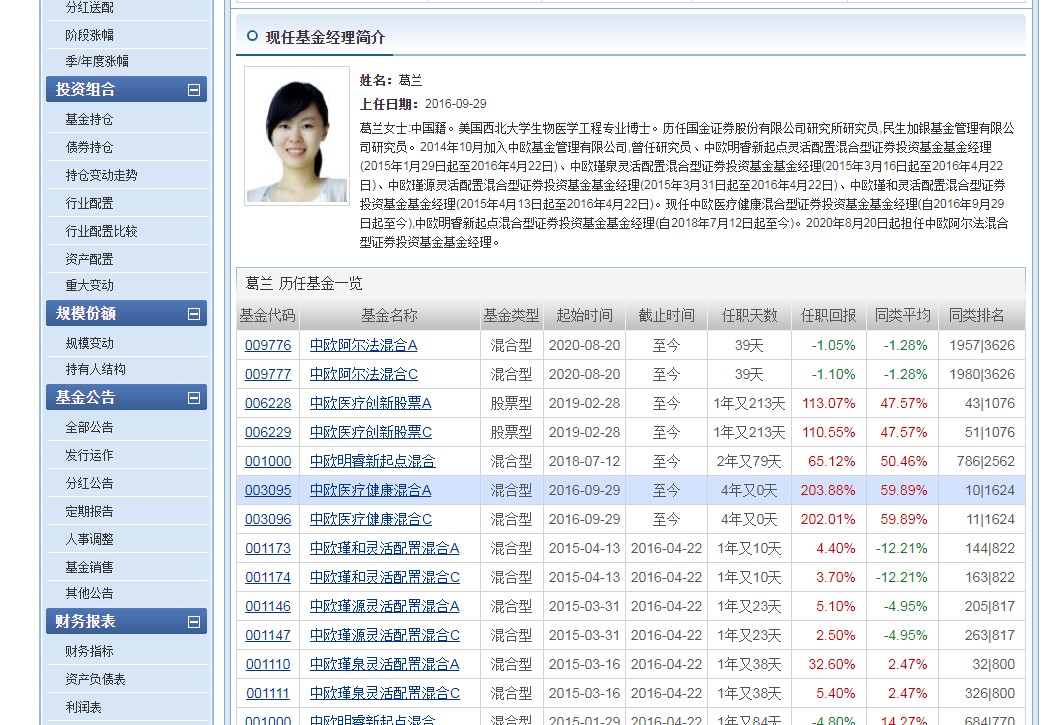Click the 现任基金经理简介 section heading

point(325,37)
